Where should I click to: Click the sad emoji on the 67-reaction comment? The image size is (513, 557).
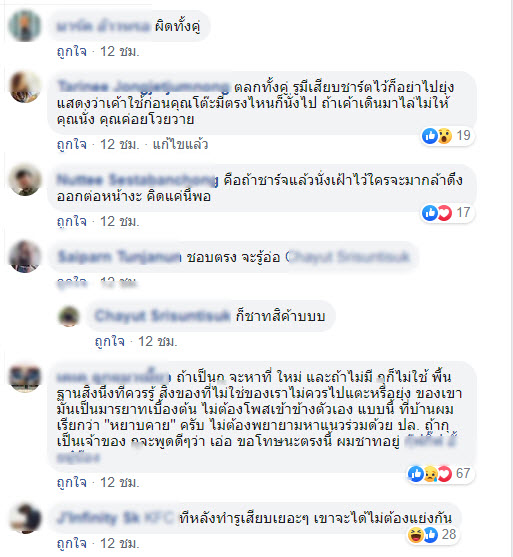[x=430, y=474]
